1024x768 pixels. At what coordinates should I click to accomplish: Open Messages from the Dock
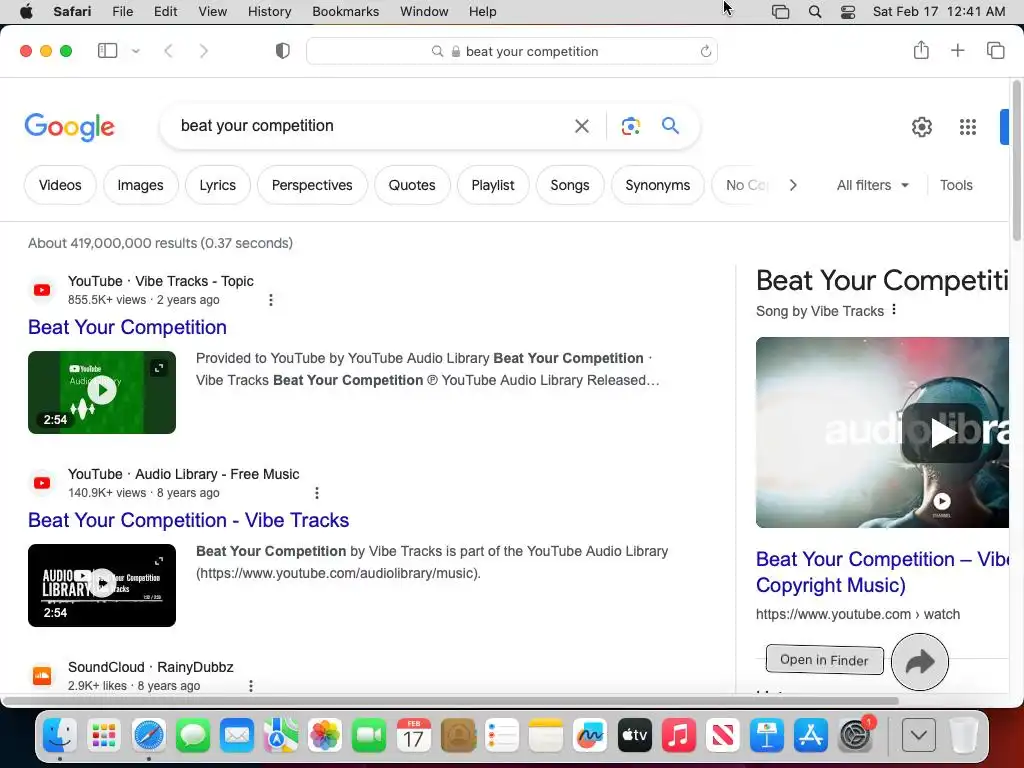(193, 735)
